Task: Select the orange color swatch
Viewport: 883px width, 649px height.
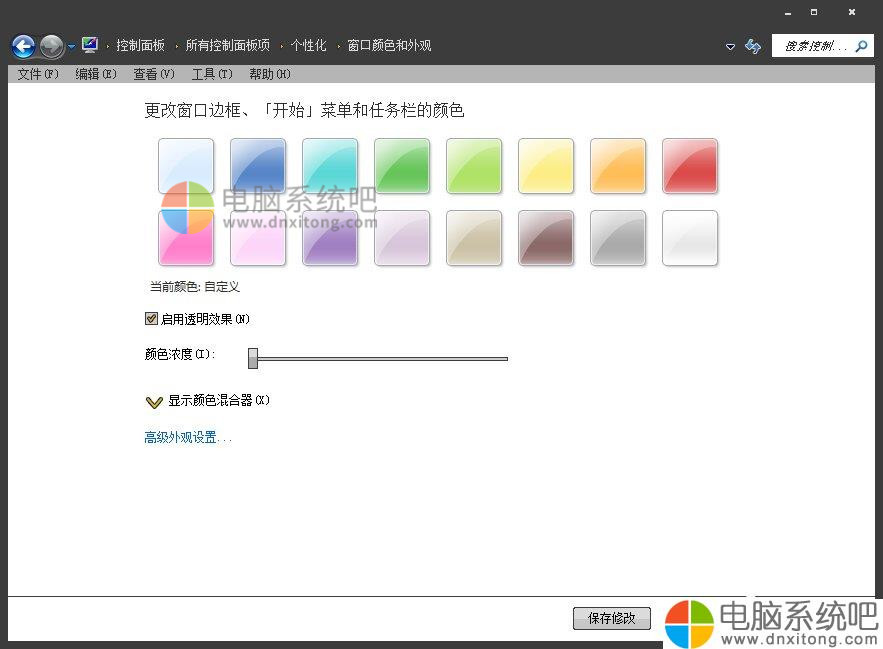Action: click(618, 166)
